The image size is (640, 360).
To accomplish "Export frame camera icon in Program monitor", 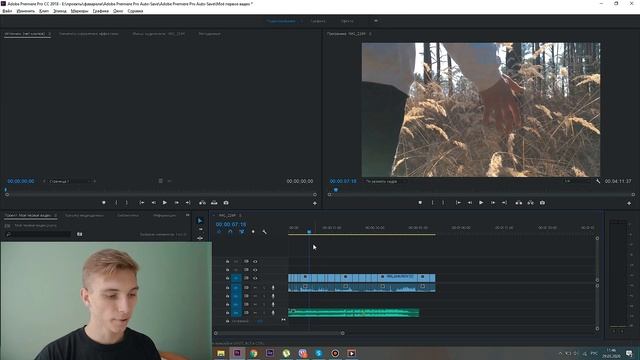I will tap(542, 202).
